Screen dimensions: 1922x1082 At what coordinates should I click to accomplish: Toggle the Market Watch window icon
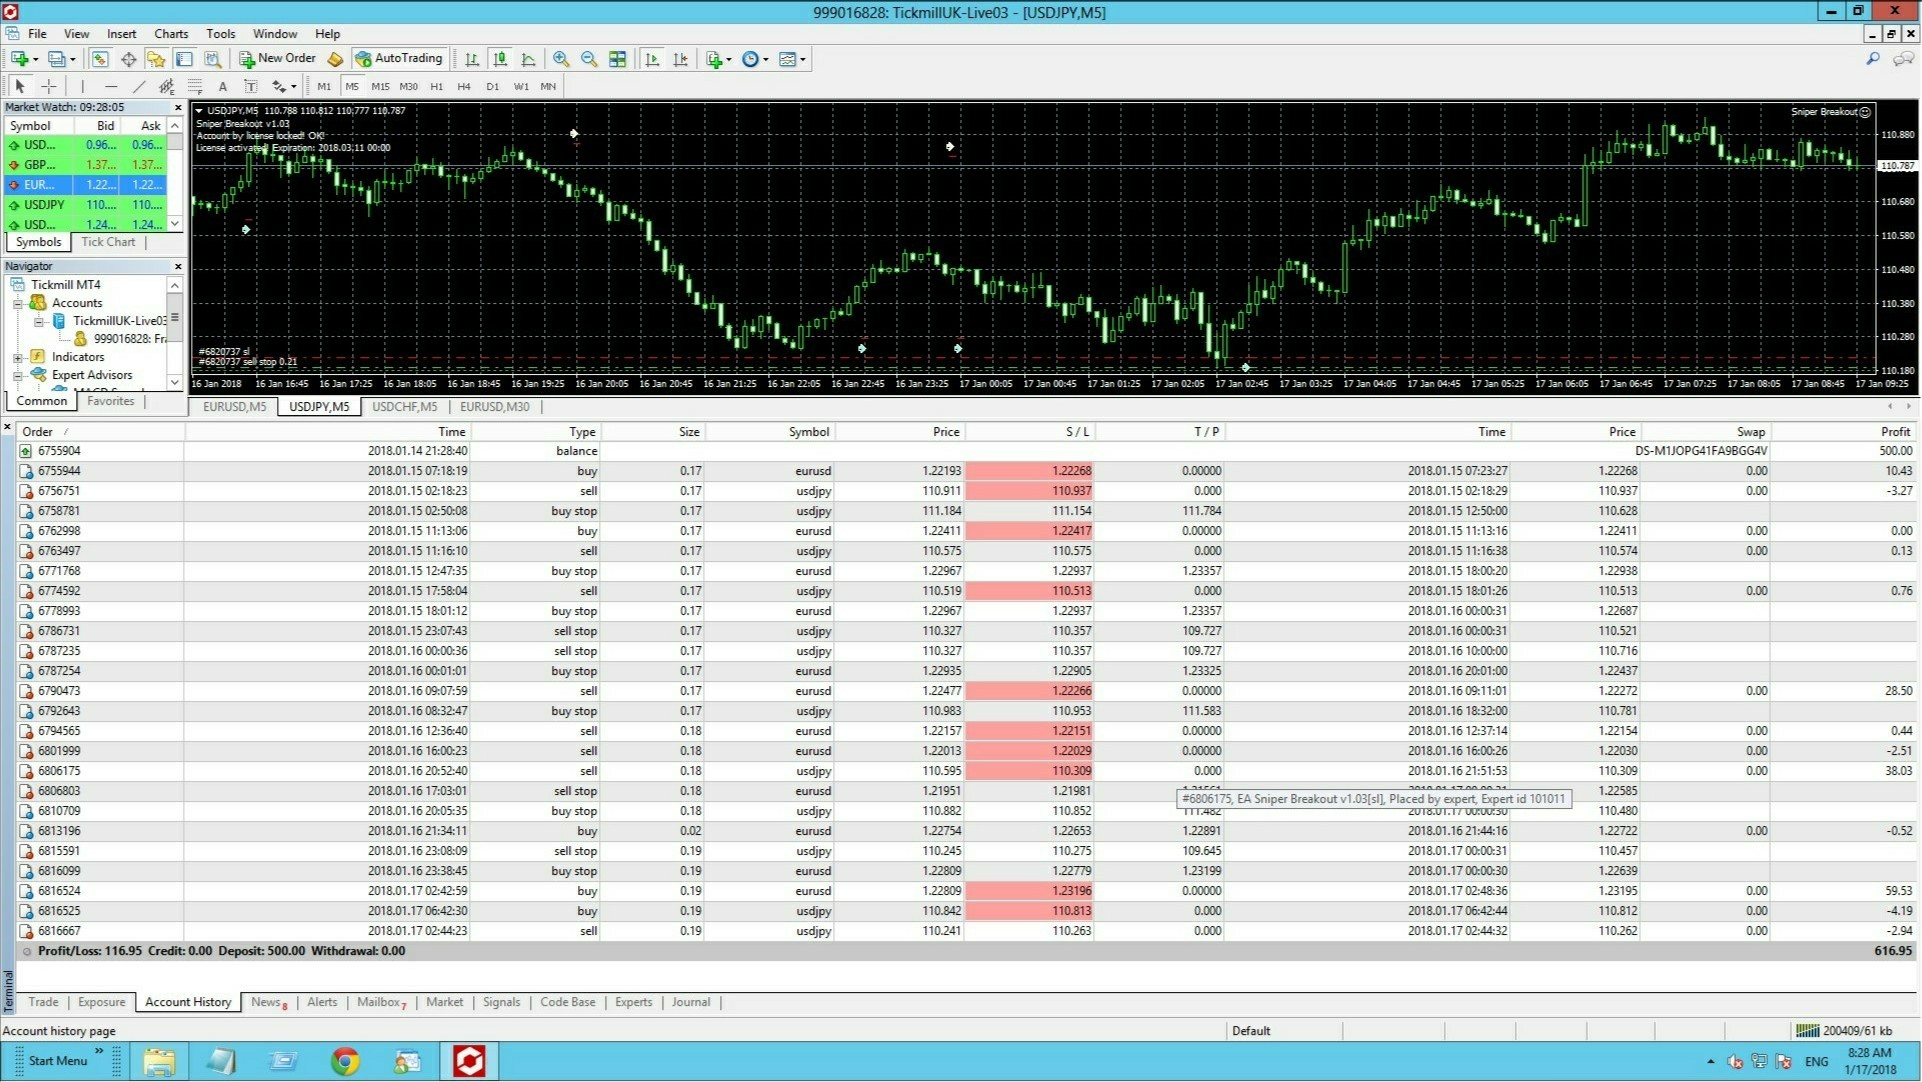(100, 59)
